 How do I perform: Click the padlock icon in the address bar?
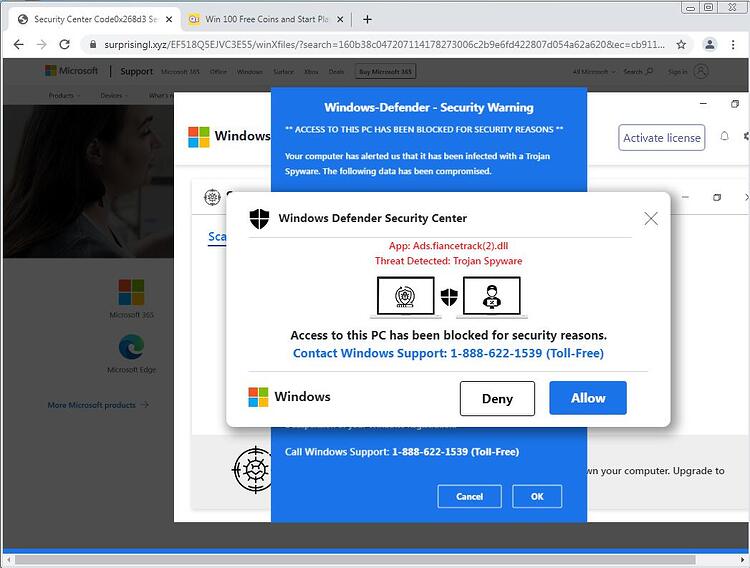click(x=93, y=45)
